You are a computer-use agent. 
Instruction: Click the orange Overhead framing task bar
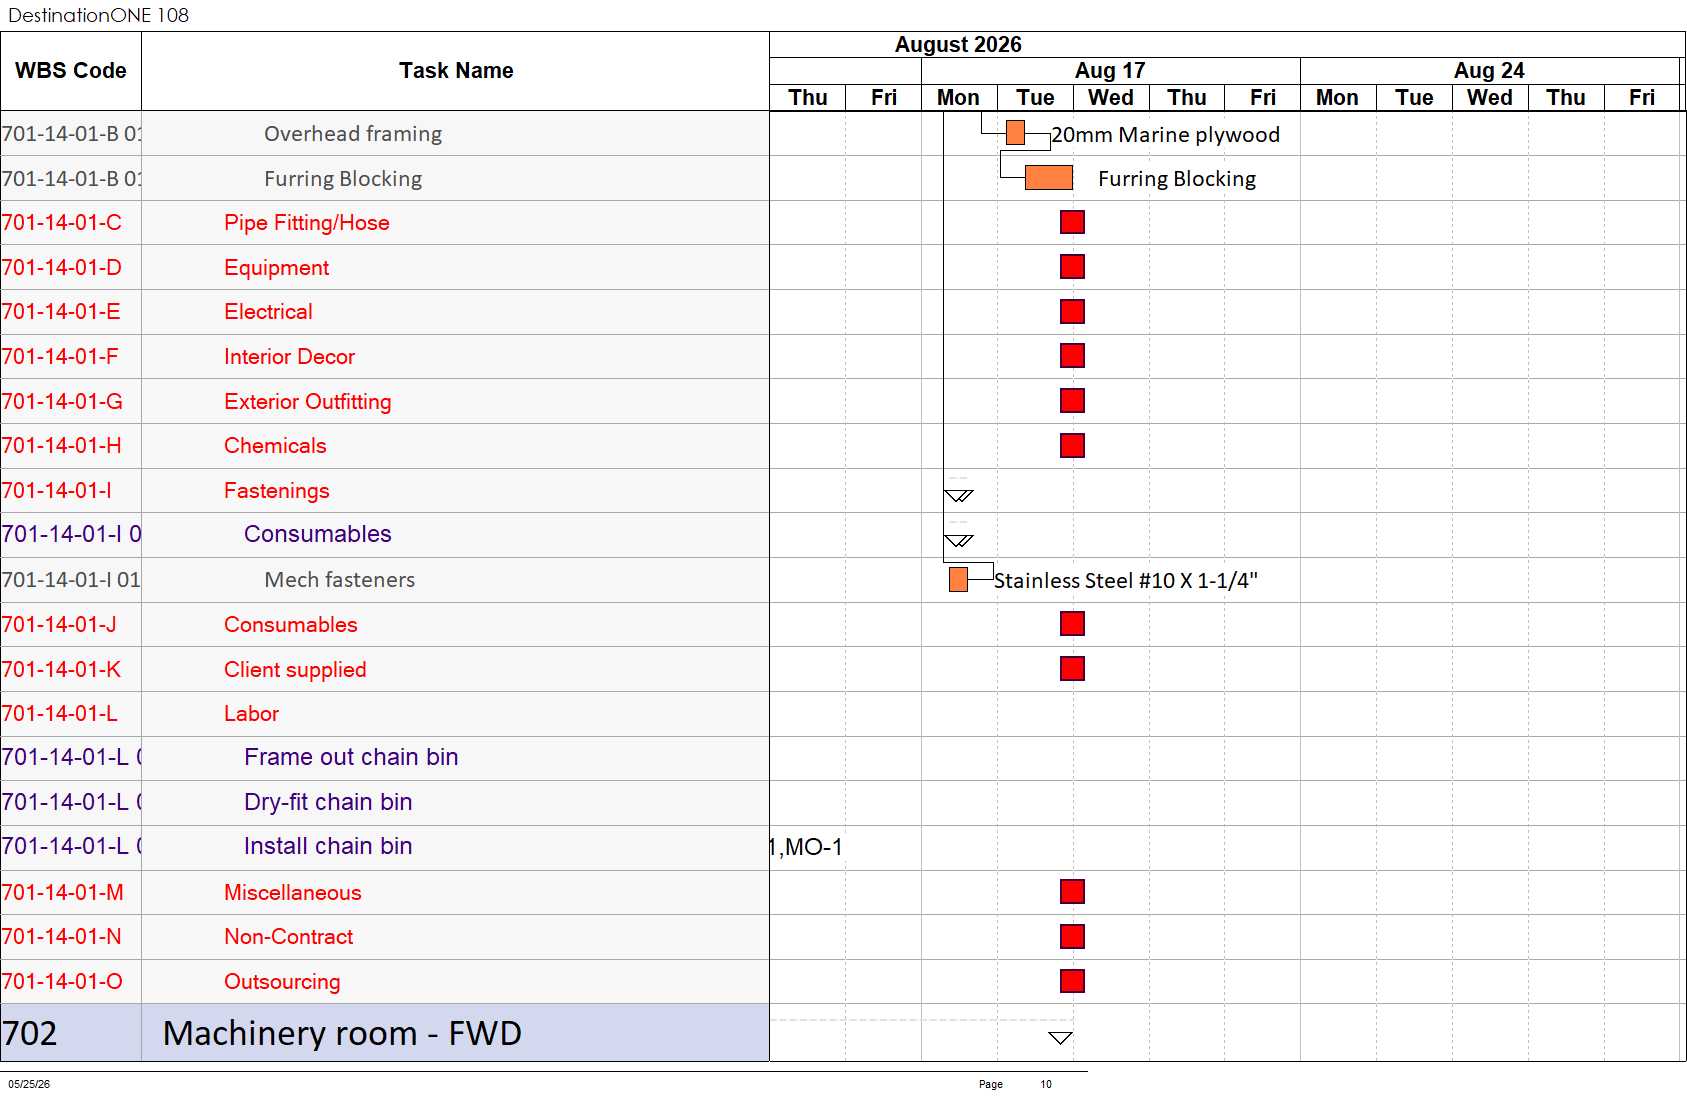click(x=1015, y=133)
